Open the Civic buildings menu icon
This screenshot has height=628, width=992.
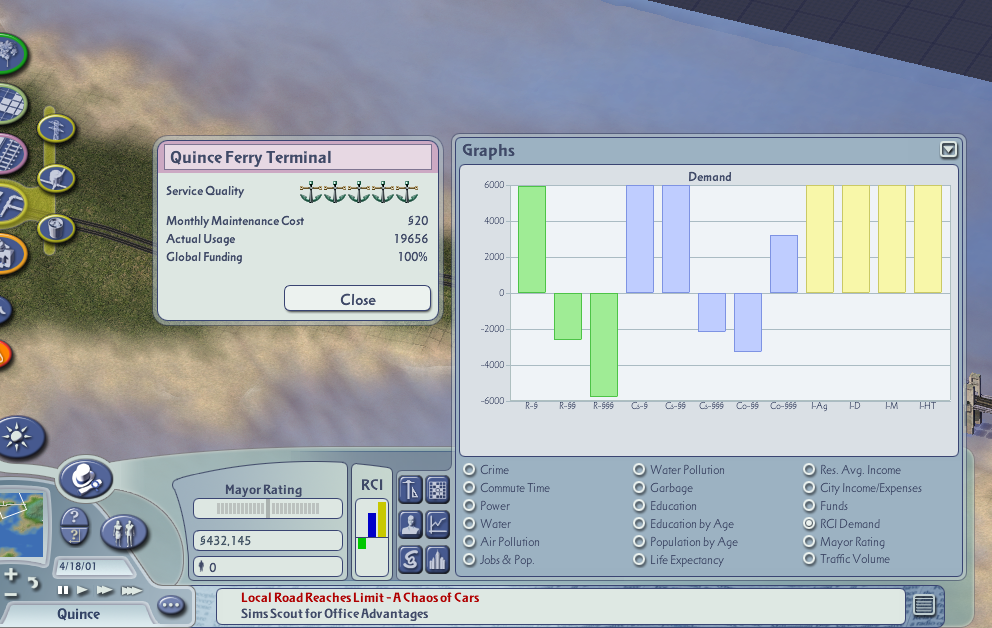pos(9,255)
